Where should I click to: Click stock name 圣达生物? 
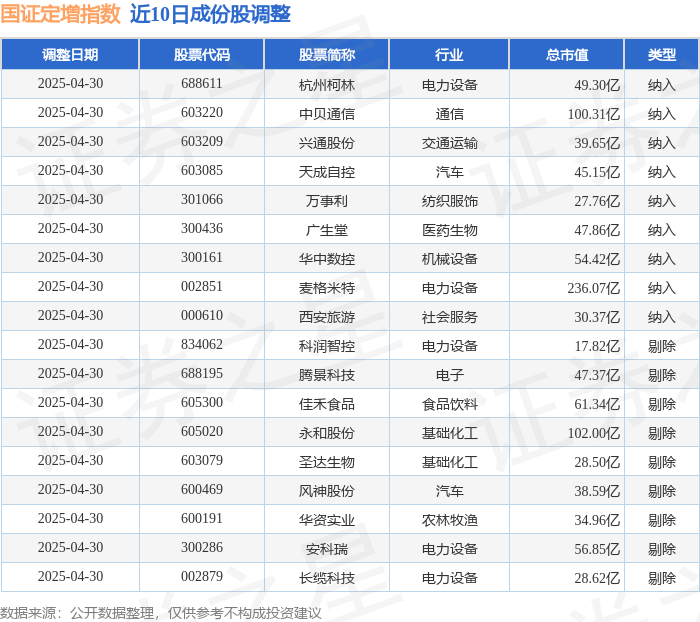[x=327, y=462]
